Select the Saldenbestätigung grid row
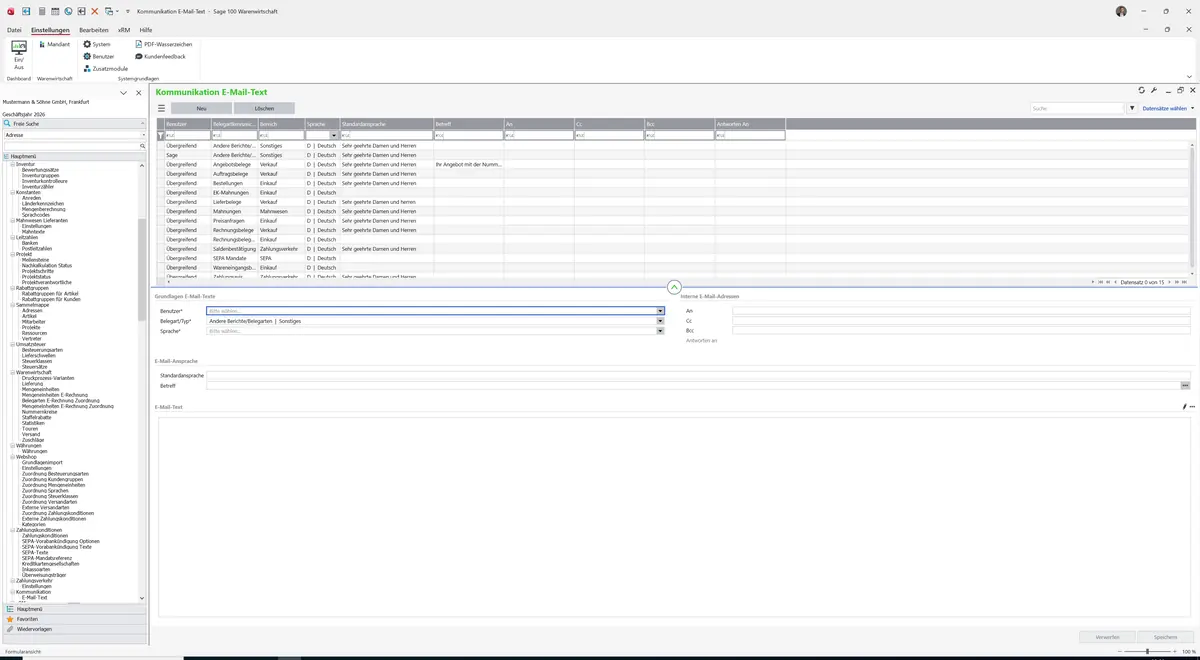Viewport: 1200px width, 660px height. pos(675,249)
